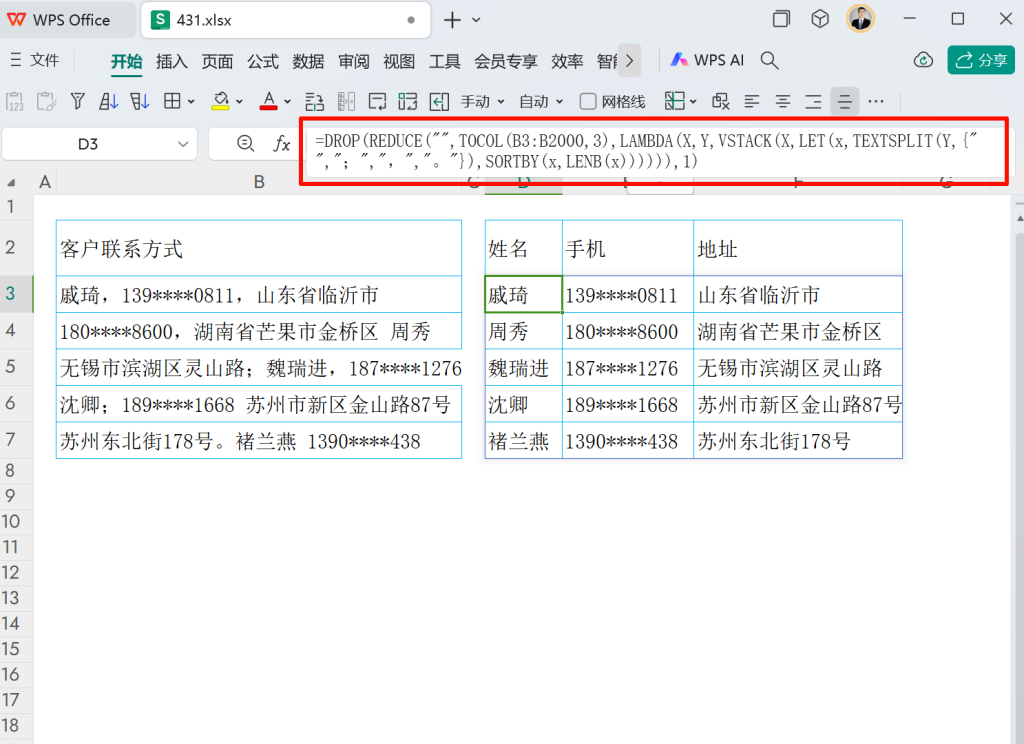Click the fx insert function button
1024x744 pixels.
pyautogui.click(x=281, y=144)
